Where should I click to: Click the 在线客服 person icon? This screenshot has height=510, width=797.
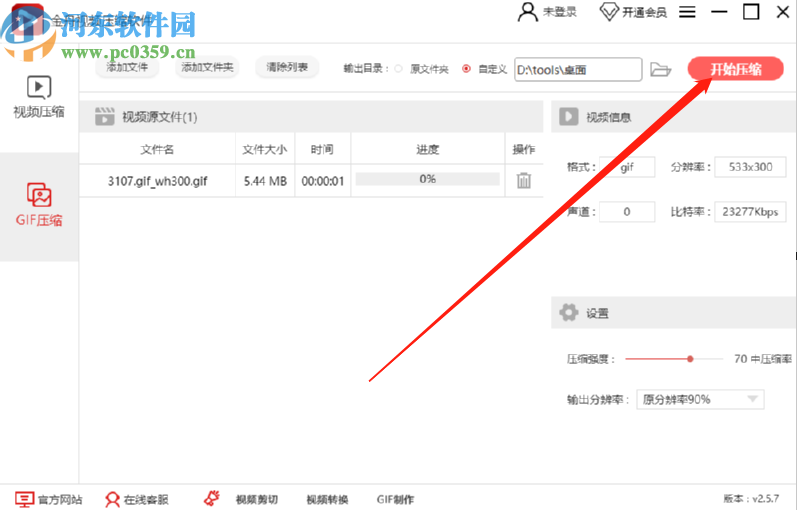112,500
